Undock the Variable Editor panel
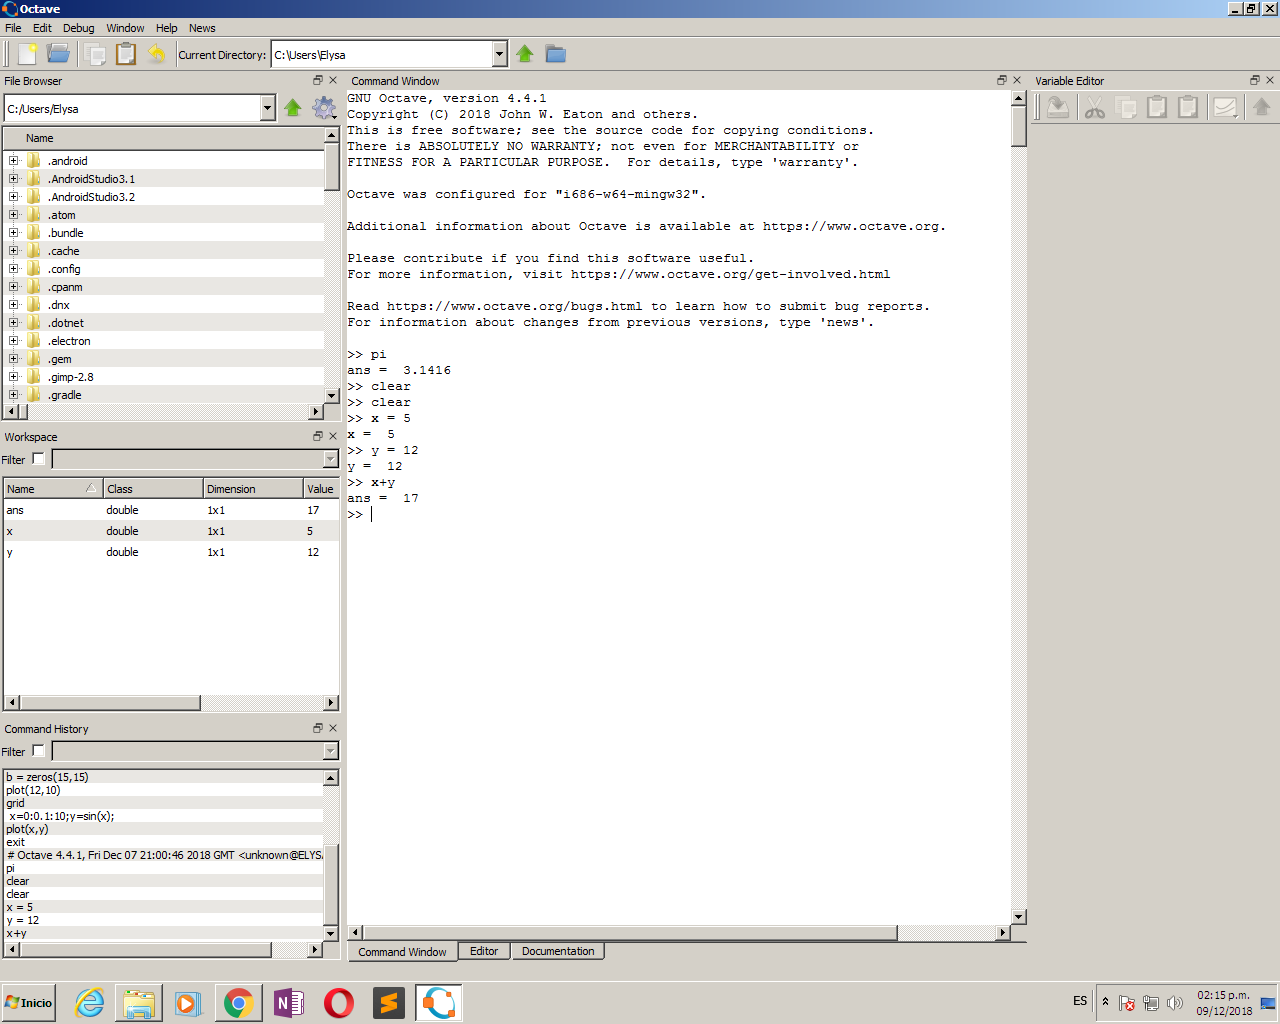This screenshot has height=1024, width=1280. coord(1255,80)
